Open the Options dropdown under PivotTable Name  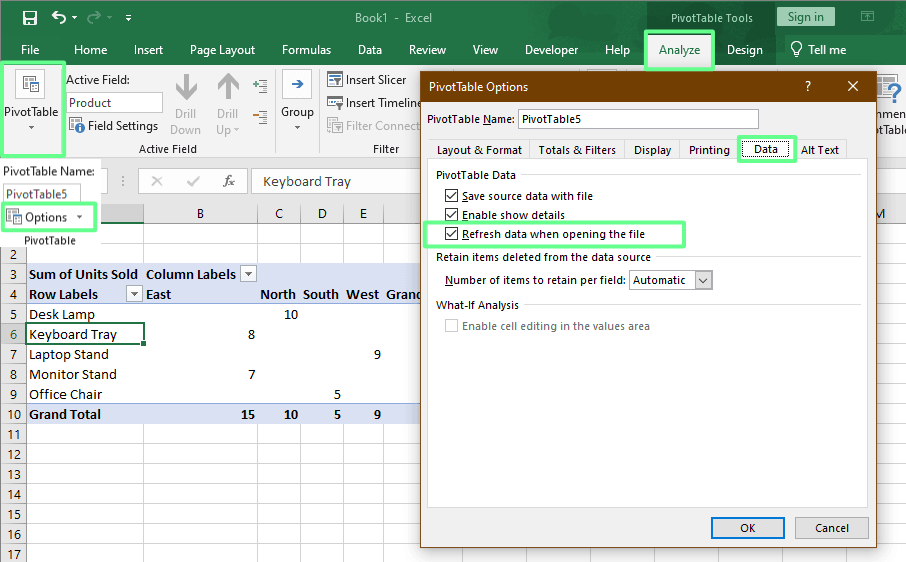click(50, 217)
